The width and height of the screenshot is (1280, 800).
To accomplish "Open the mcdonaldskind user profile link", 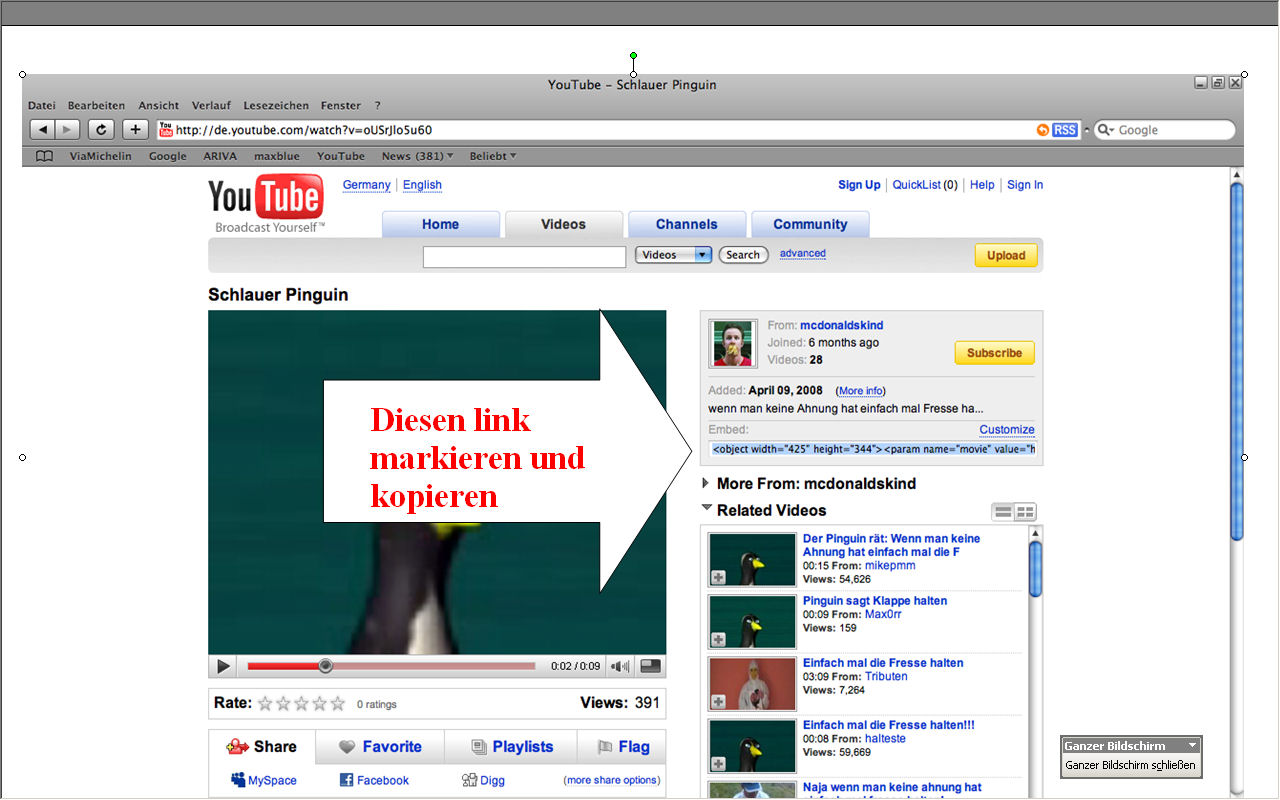I will 841,325.
